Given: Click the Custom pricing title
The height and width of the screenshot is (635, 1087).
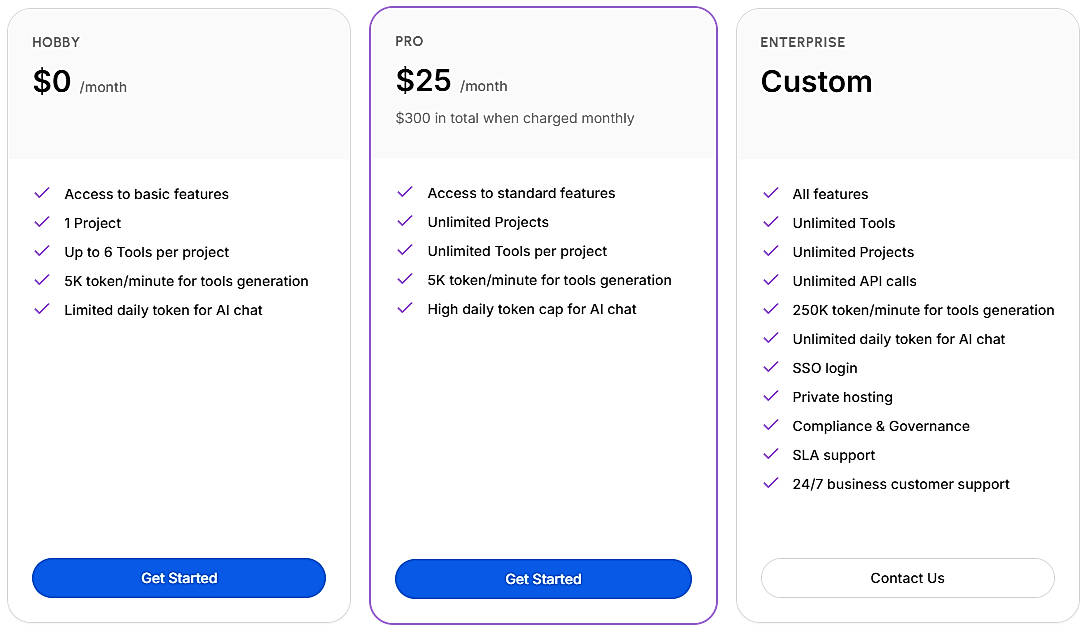Looking at the screenshot, I should coord(816,81).
